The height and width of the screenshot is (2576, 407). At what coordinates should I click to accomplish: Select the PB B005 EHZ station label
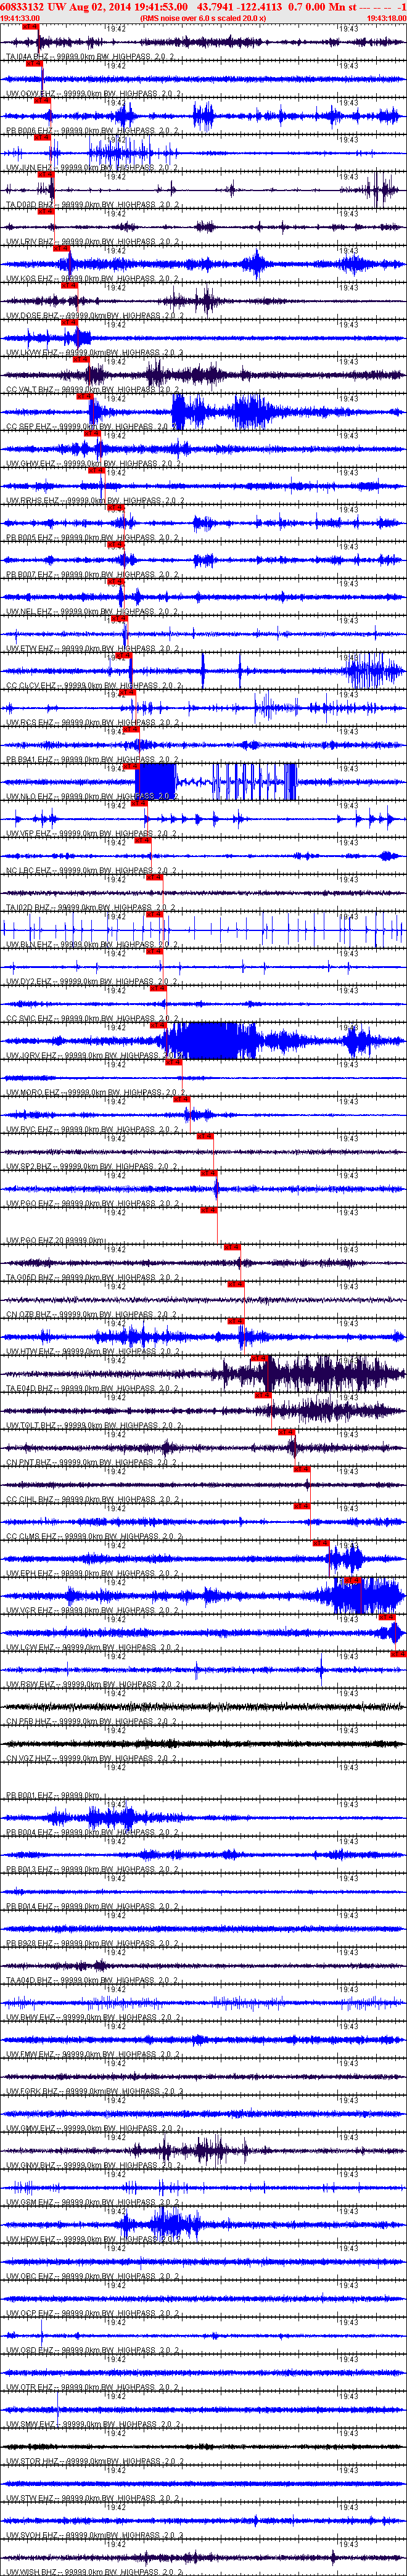pyautogui.click(x=93, y=538)
